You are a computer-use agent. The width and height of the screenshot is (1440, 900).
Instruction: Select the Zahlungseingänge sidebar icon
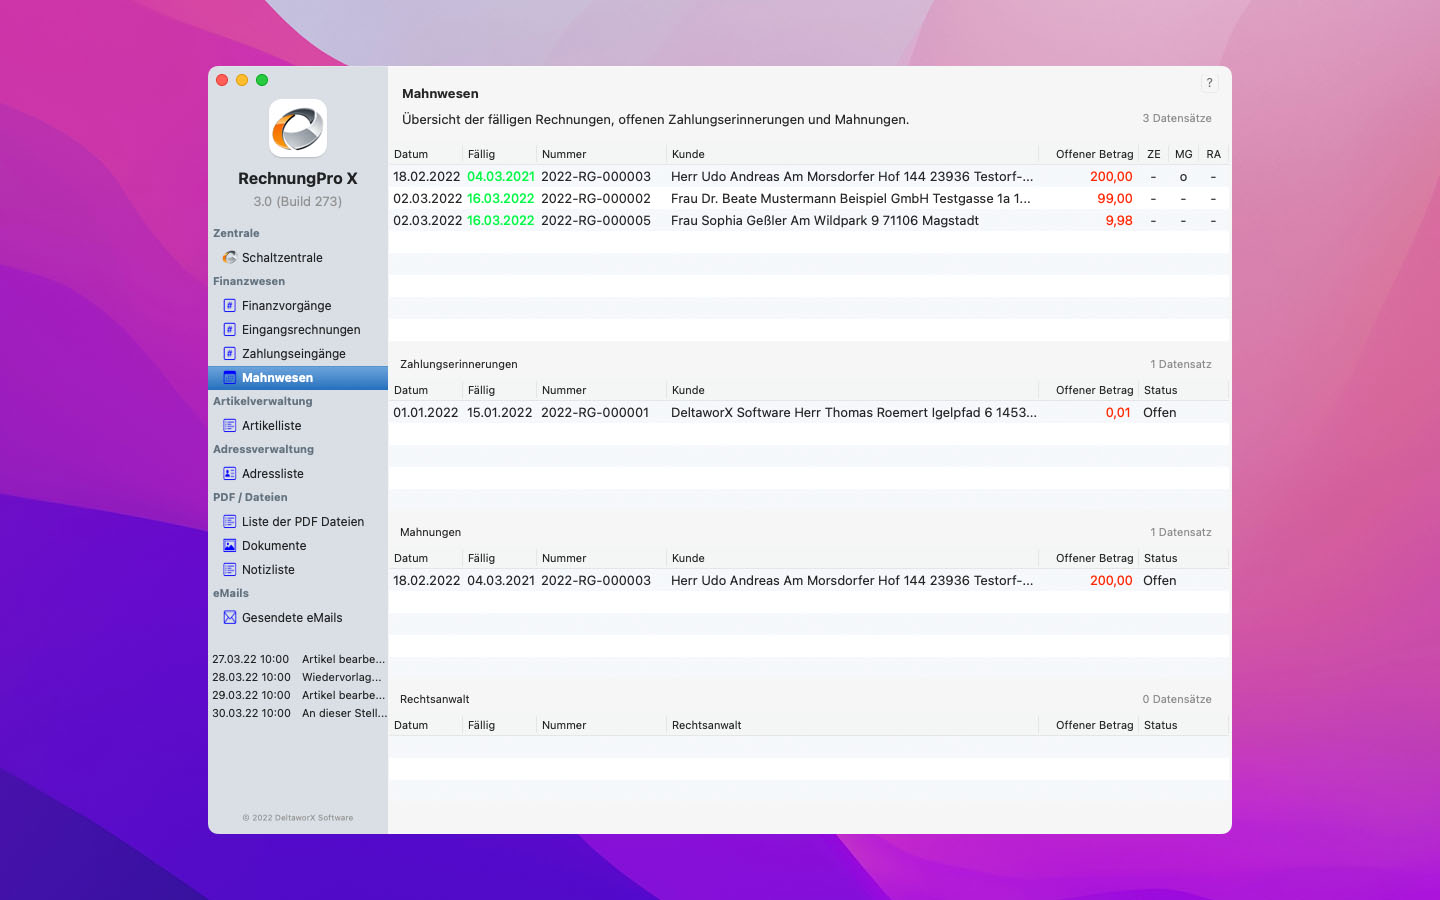[229, 353]
